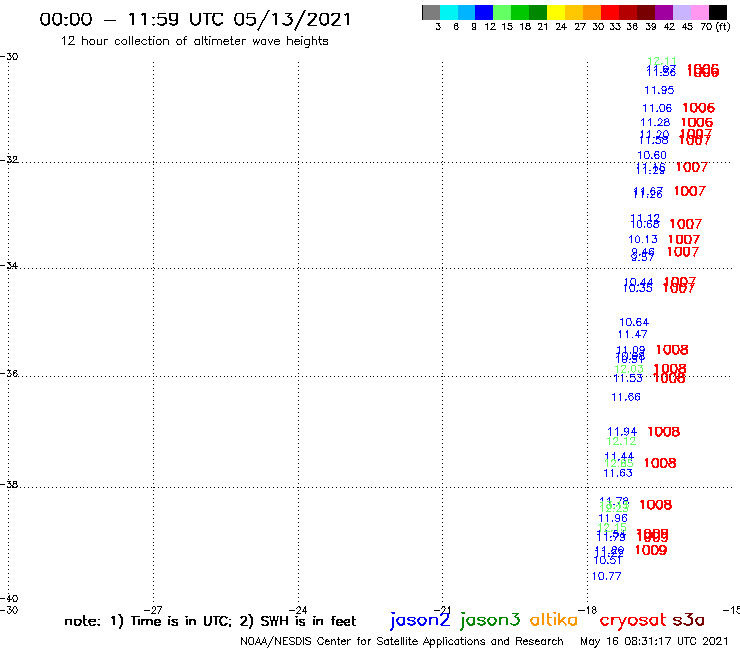Click the bottom wave height value 10.77
The image size is (740, 650).
pos(606,576)
